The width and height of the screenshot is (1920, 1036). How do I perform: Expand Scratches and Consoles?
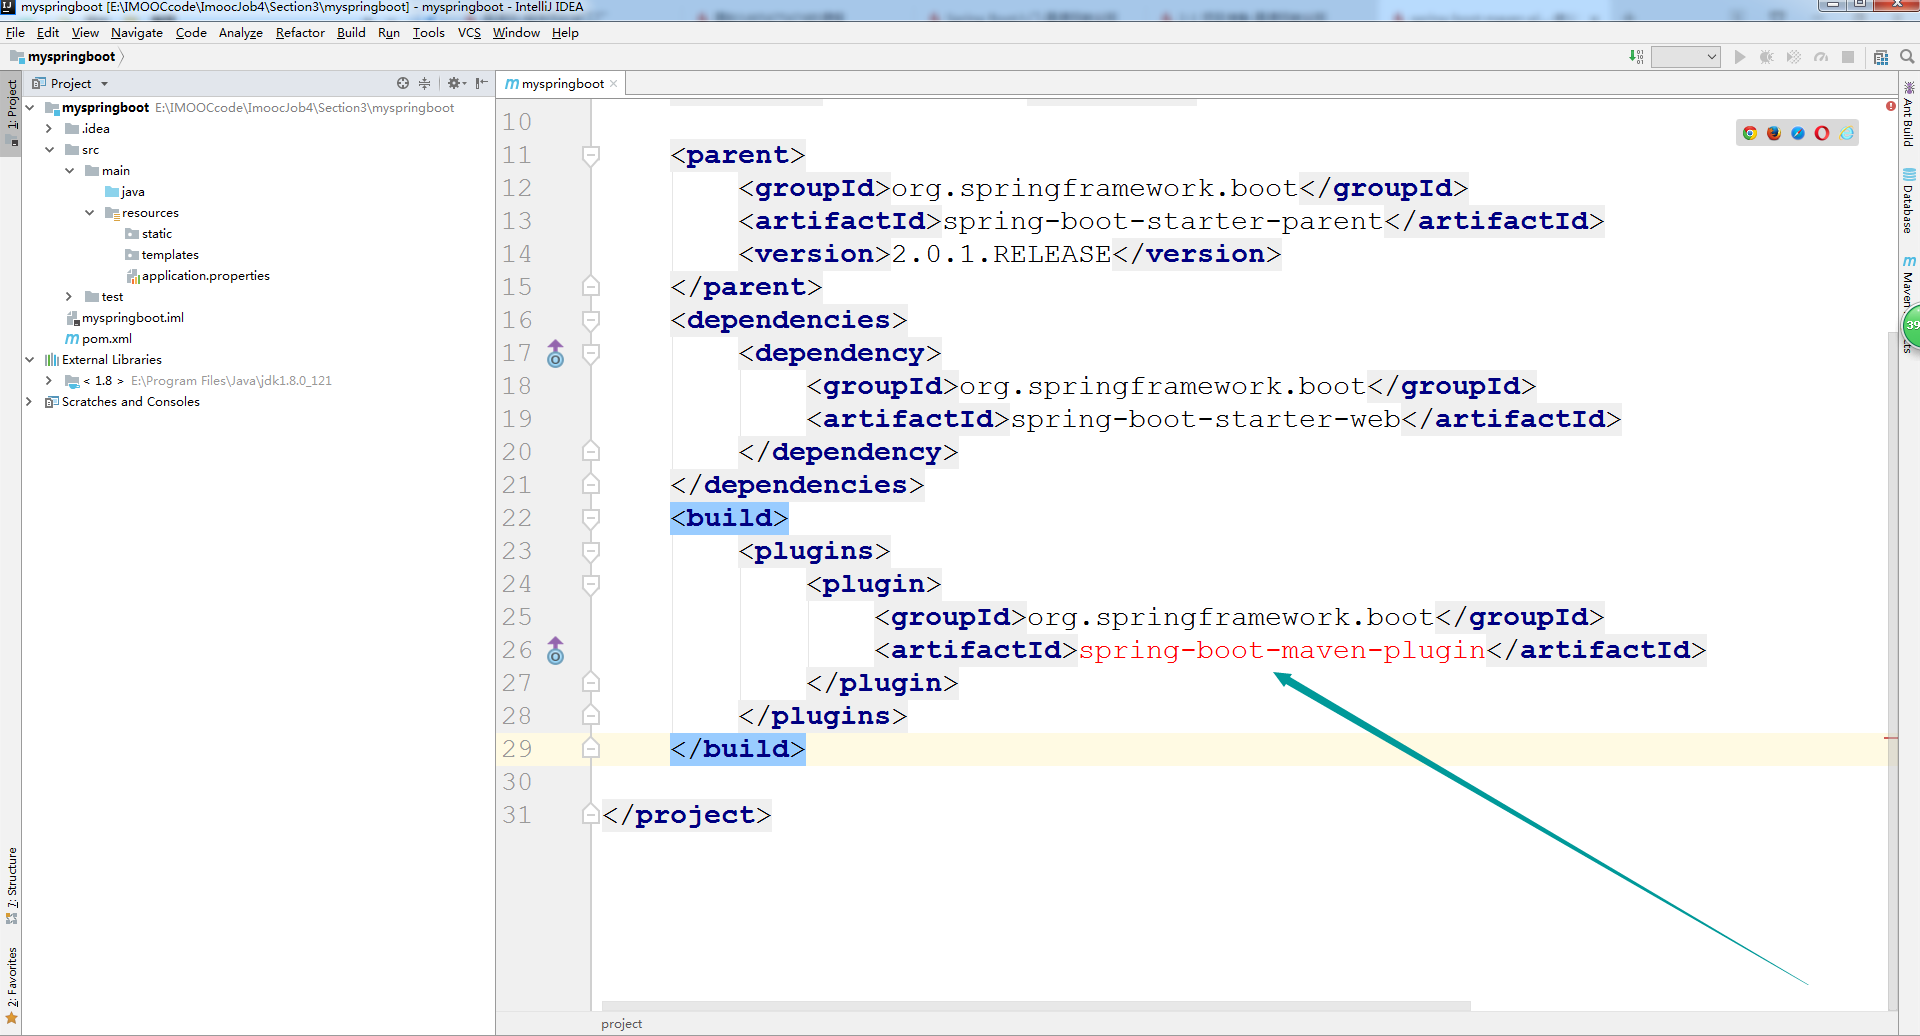[29, 401]
